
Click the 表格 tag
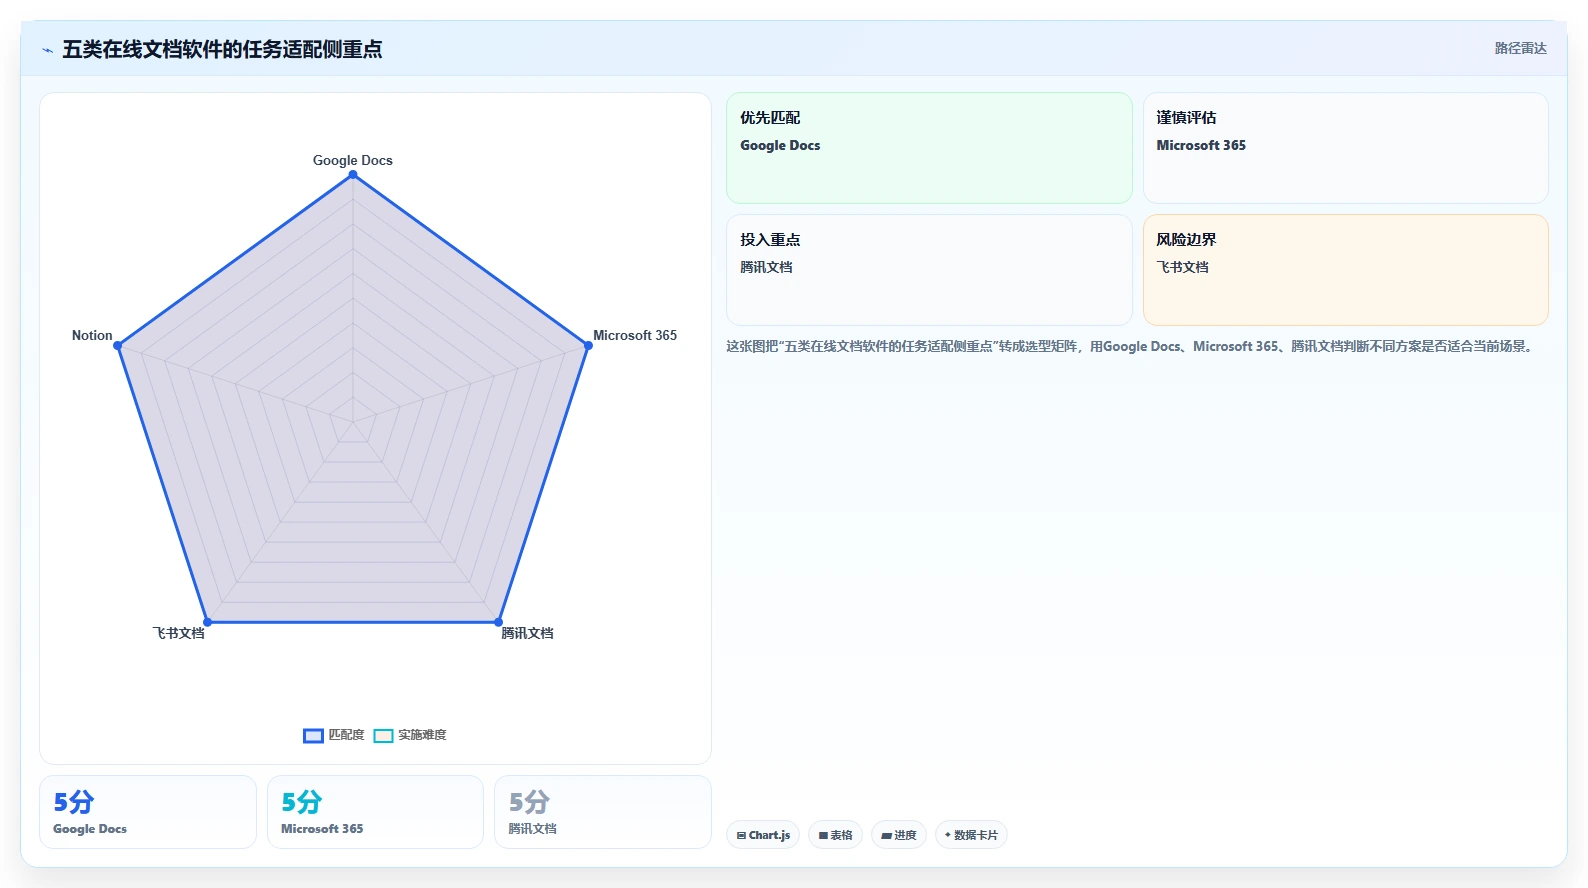point(836,835)
